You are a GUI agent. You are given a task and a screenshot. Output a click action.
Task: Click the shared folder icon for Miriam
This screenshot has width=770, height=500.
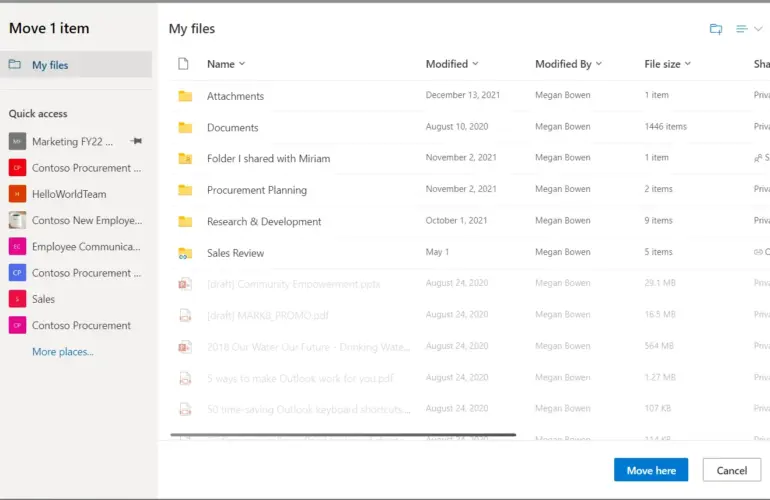(185, 158)
